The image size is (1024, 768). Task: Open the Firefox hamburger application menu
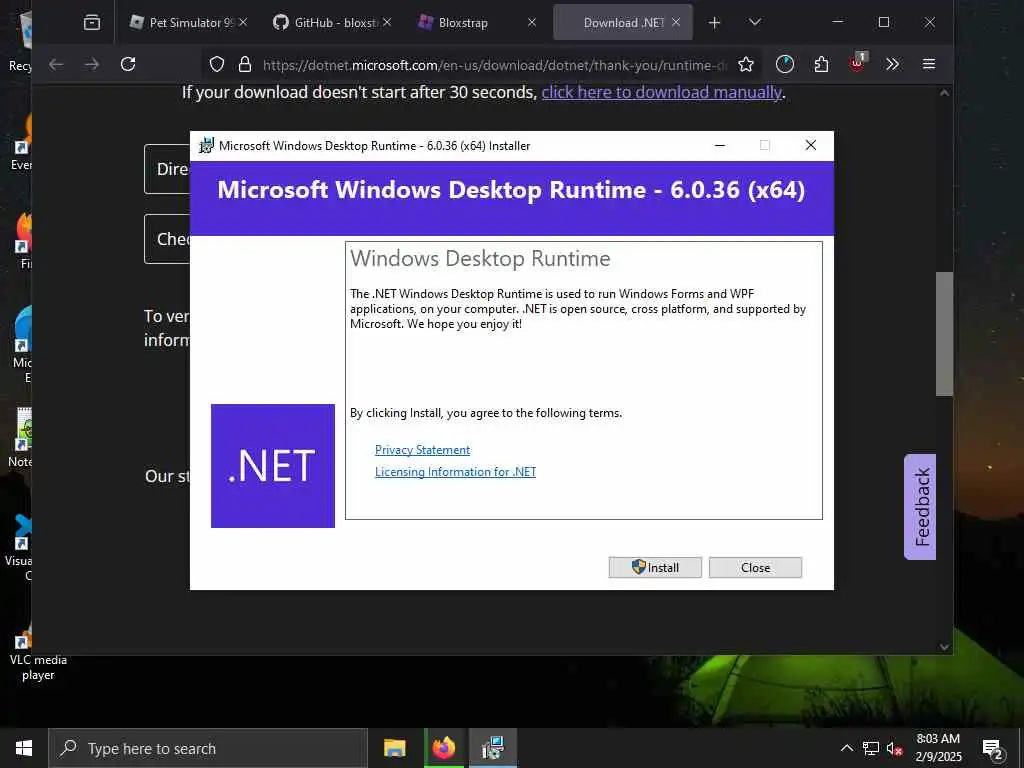pos(929,64)
